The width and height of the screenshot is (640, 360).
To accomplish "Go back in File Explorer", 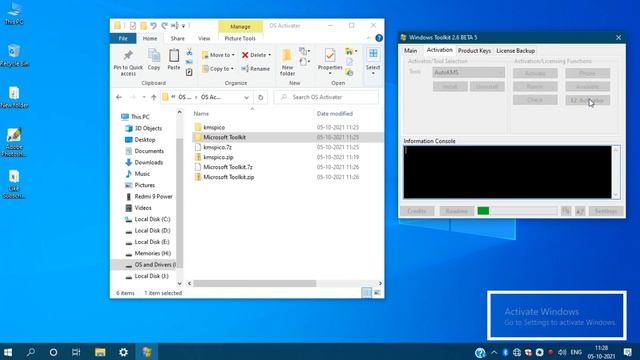I will point(119,97).
